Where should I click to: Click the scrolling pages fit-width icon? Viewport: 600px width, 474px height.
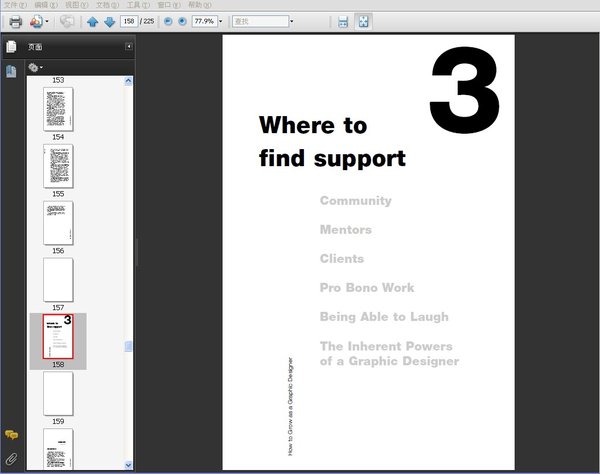pos(343,22)
